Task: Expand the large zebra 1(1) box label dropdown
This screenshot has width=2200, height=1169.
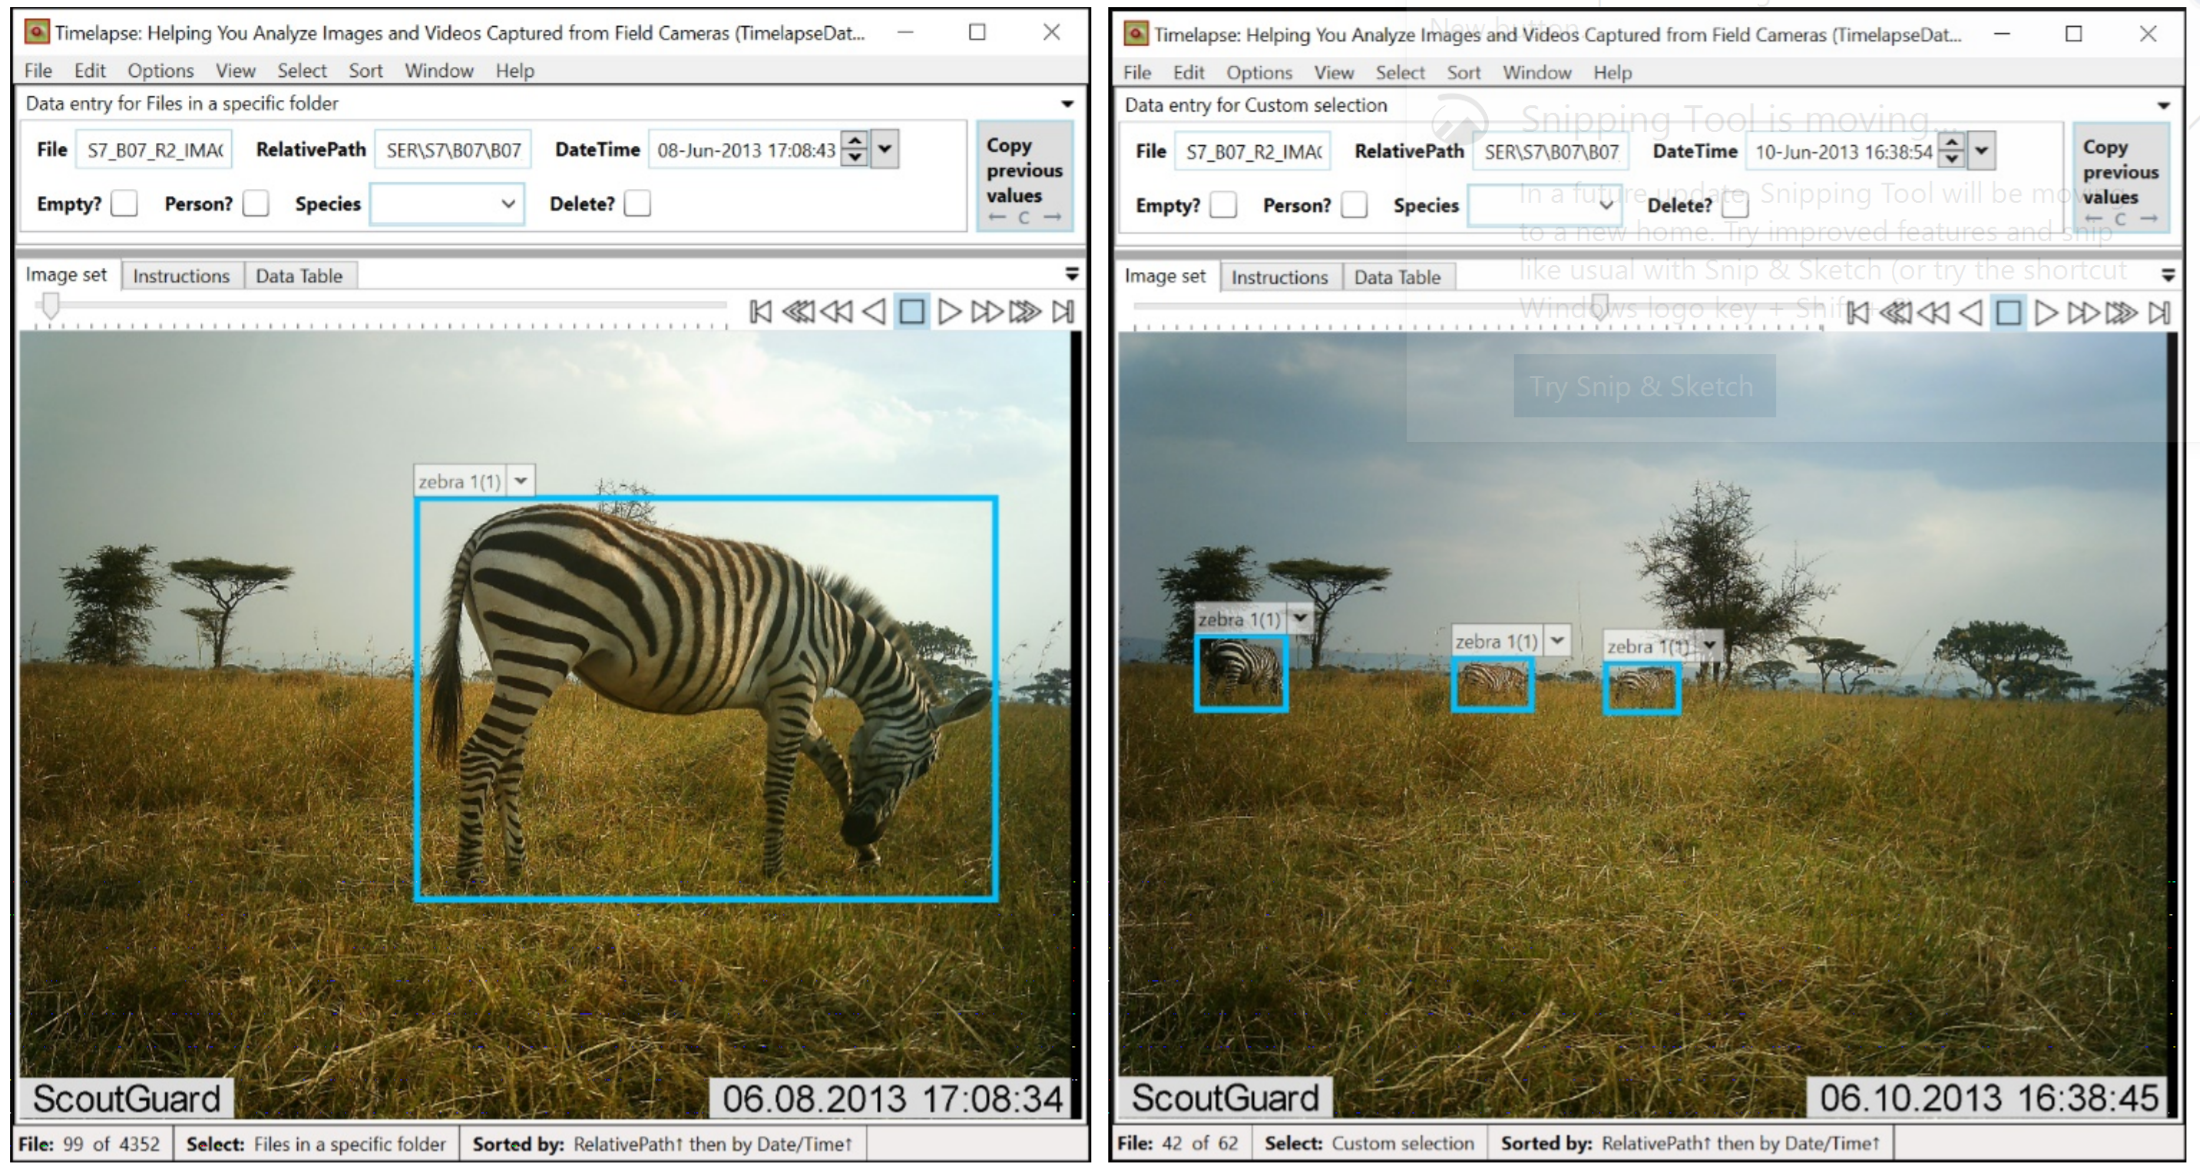Action: pyautogui.click(x=521, y=481)
